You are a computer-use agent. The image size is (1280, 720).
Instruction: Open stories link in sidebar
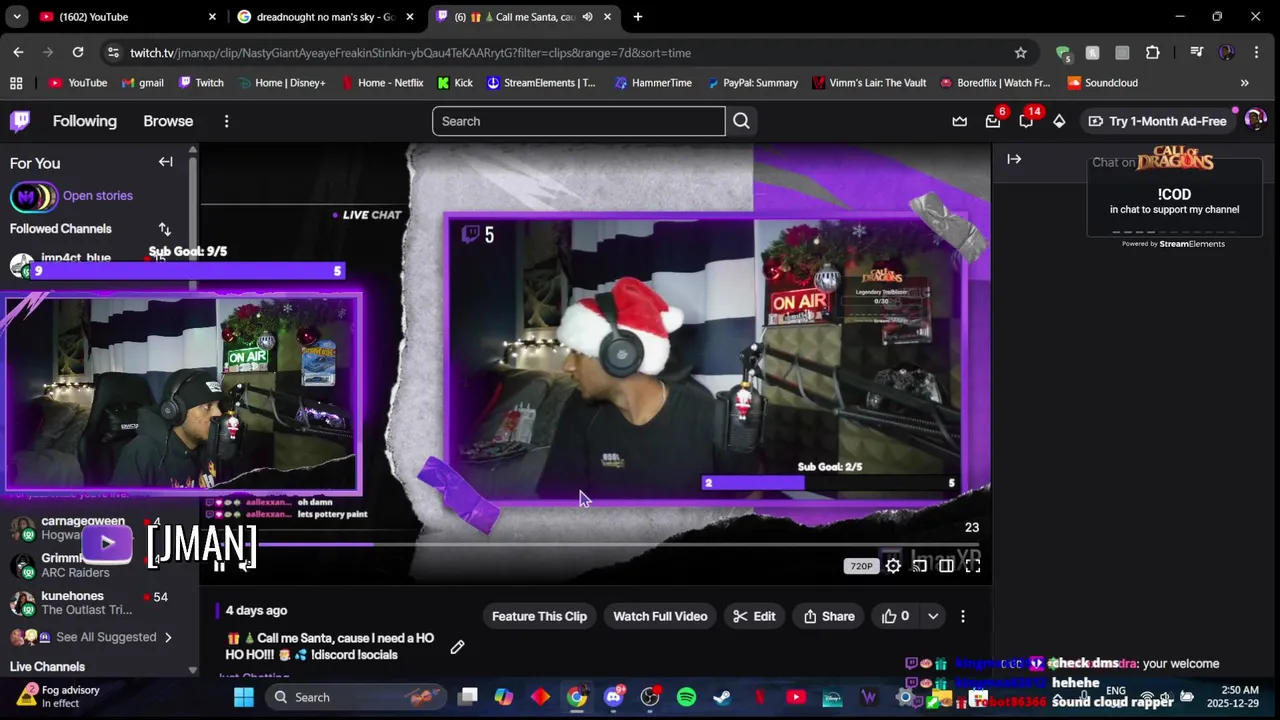(x=97, y=196)
